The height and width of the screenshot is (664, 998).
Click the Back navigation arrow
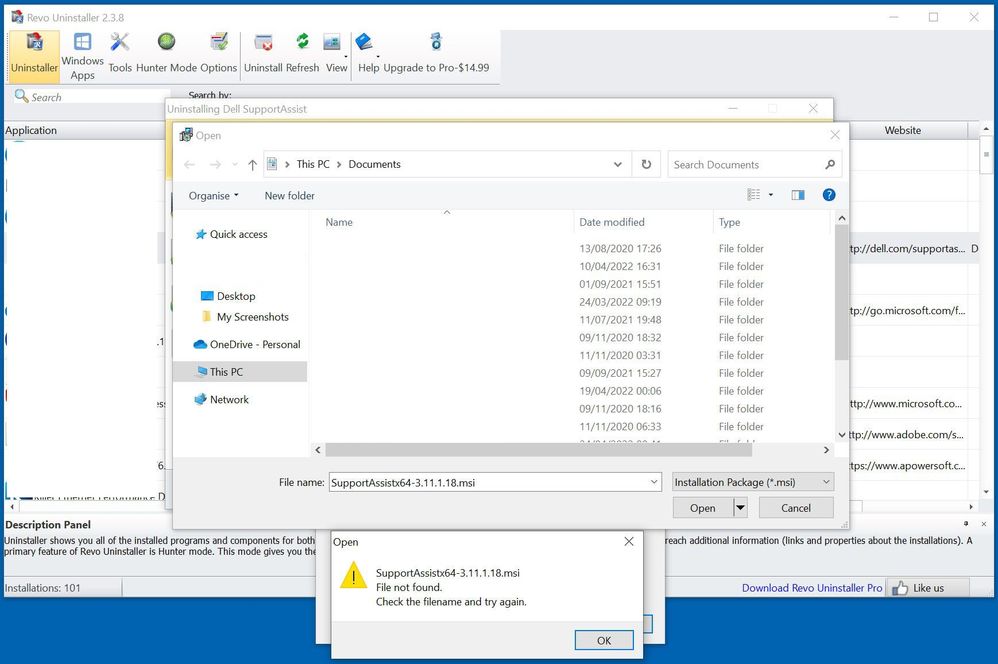pyautogui.click(x=189, y=165)
